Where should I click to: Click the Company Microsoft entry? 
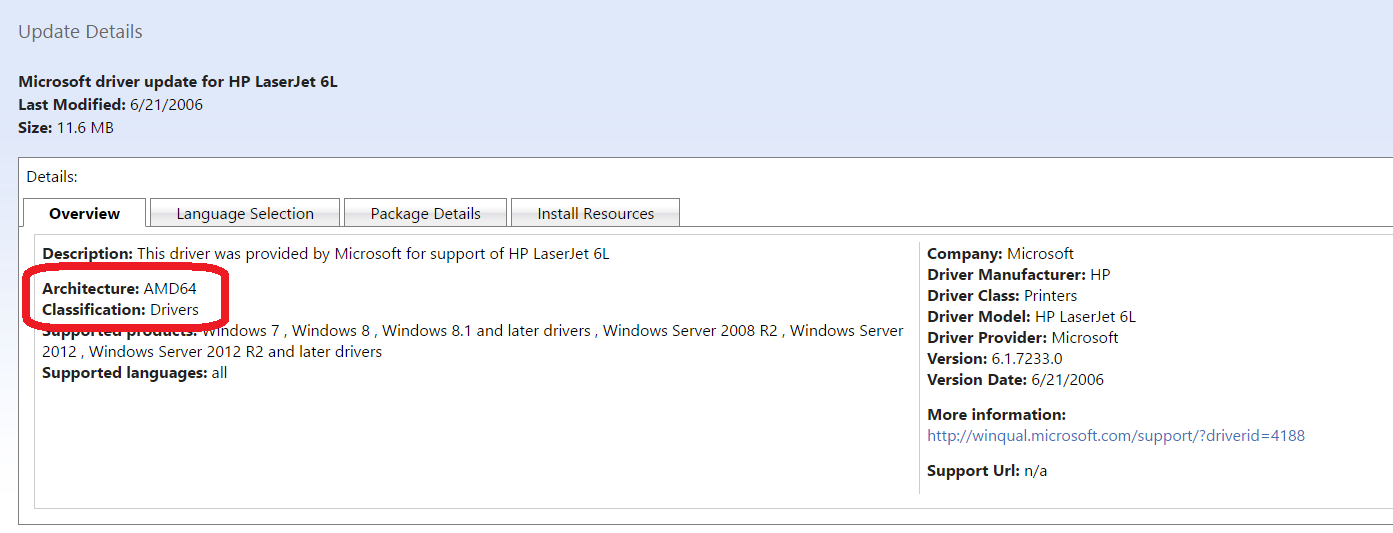(x=1000, y=254)
